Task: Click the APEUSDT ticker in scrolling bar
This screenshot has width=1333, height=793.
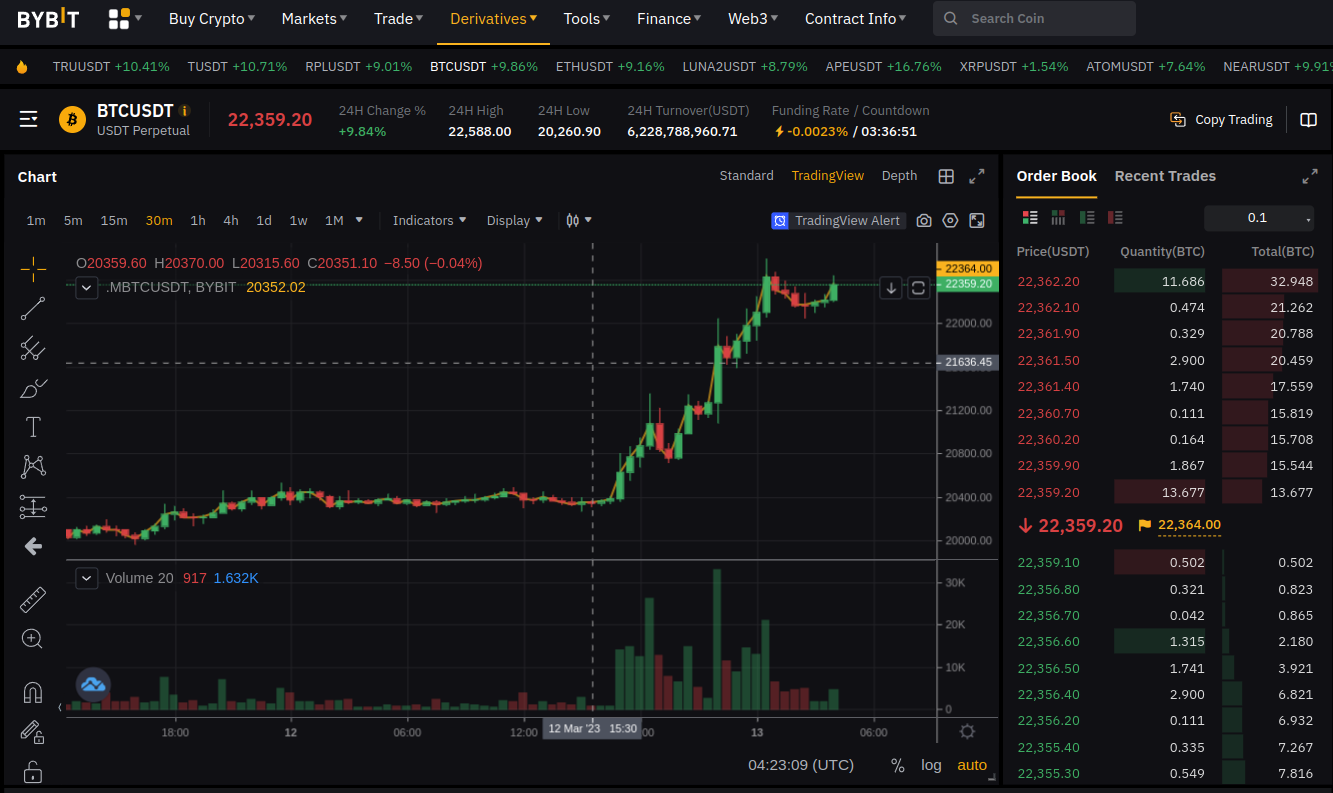Action: coord(883,67)
